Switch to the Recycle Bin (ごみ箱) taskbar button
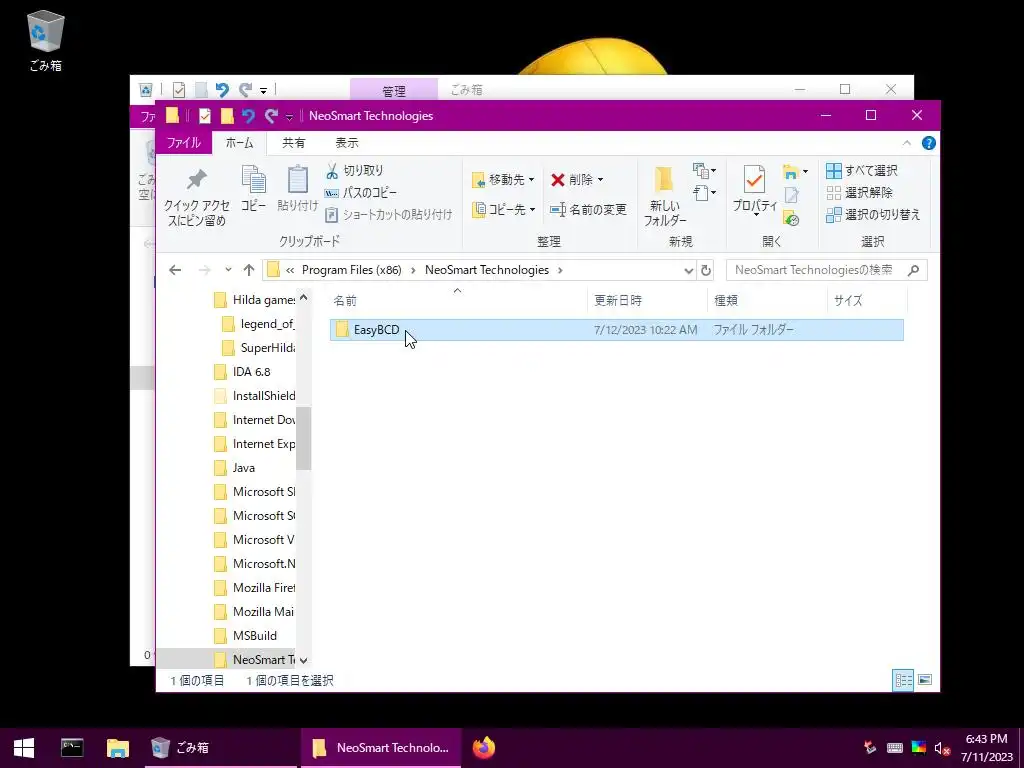The width and height of the screenshot is (1024, 768). tap(221, 747)
